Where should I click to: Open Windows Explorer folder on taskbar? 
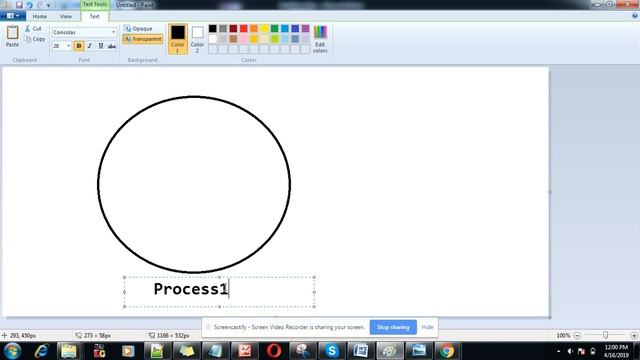tap(69, 351)
